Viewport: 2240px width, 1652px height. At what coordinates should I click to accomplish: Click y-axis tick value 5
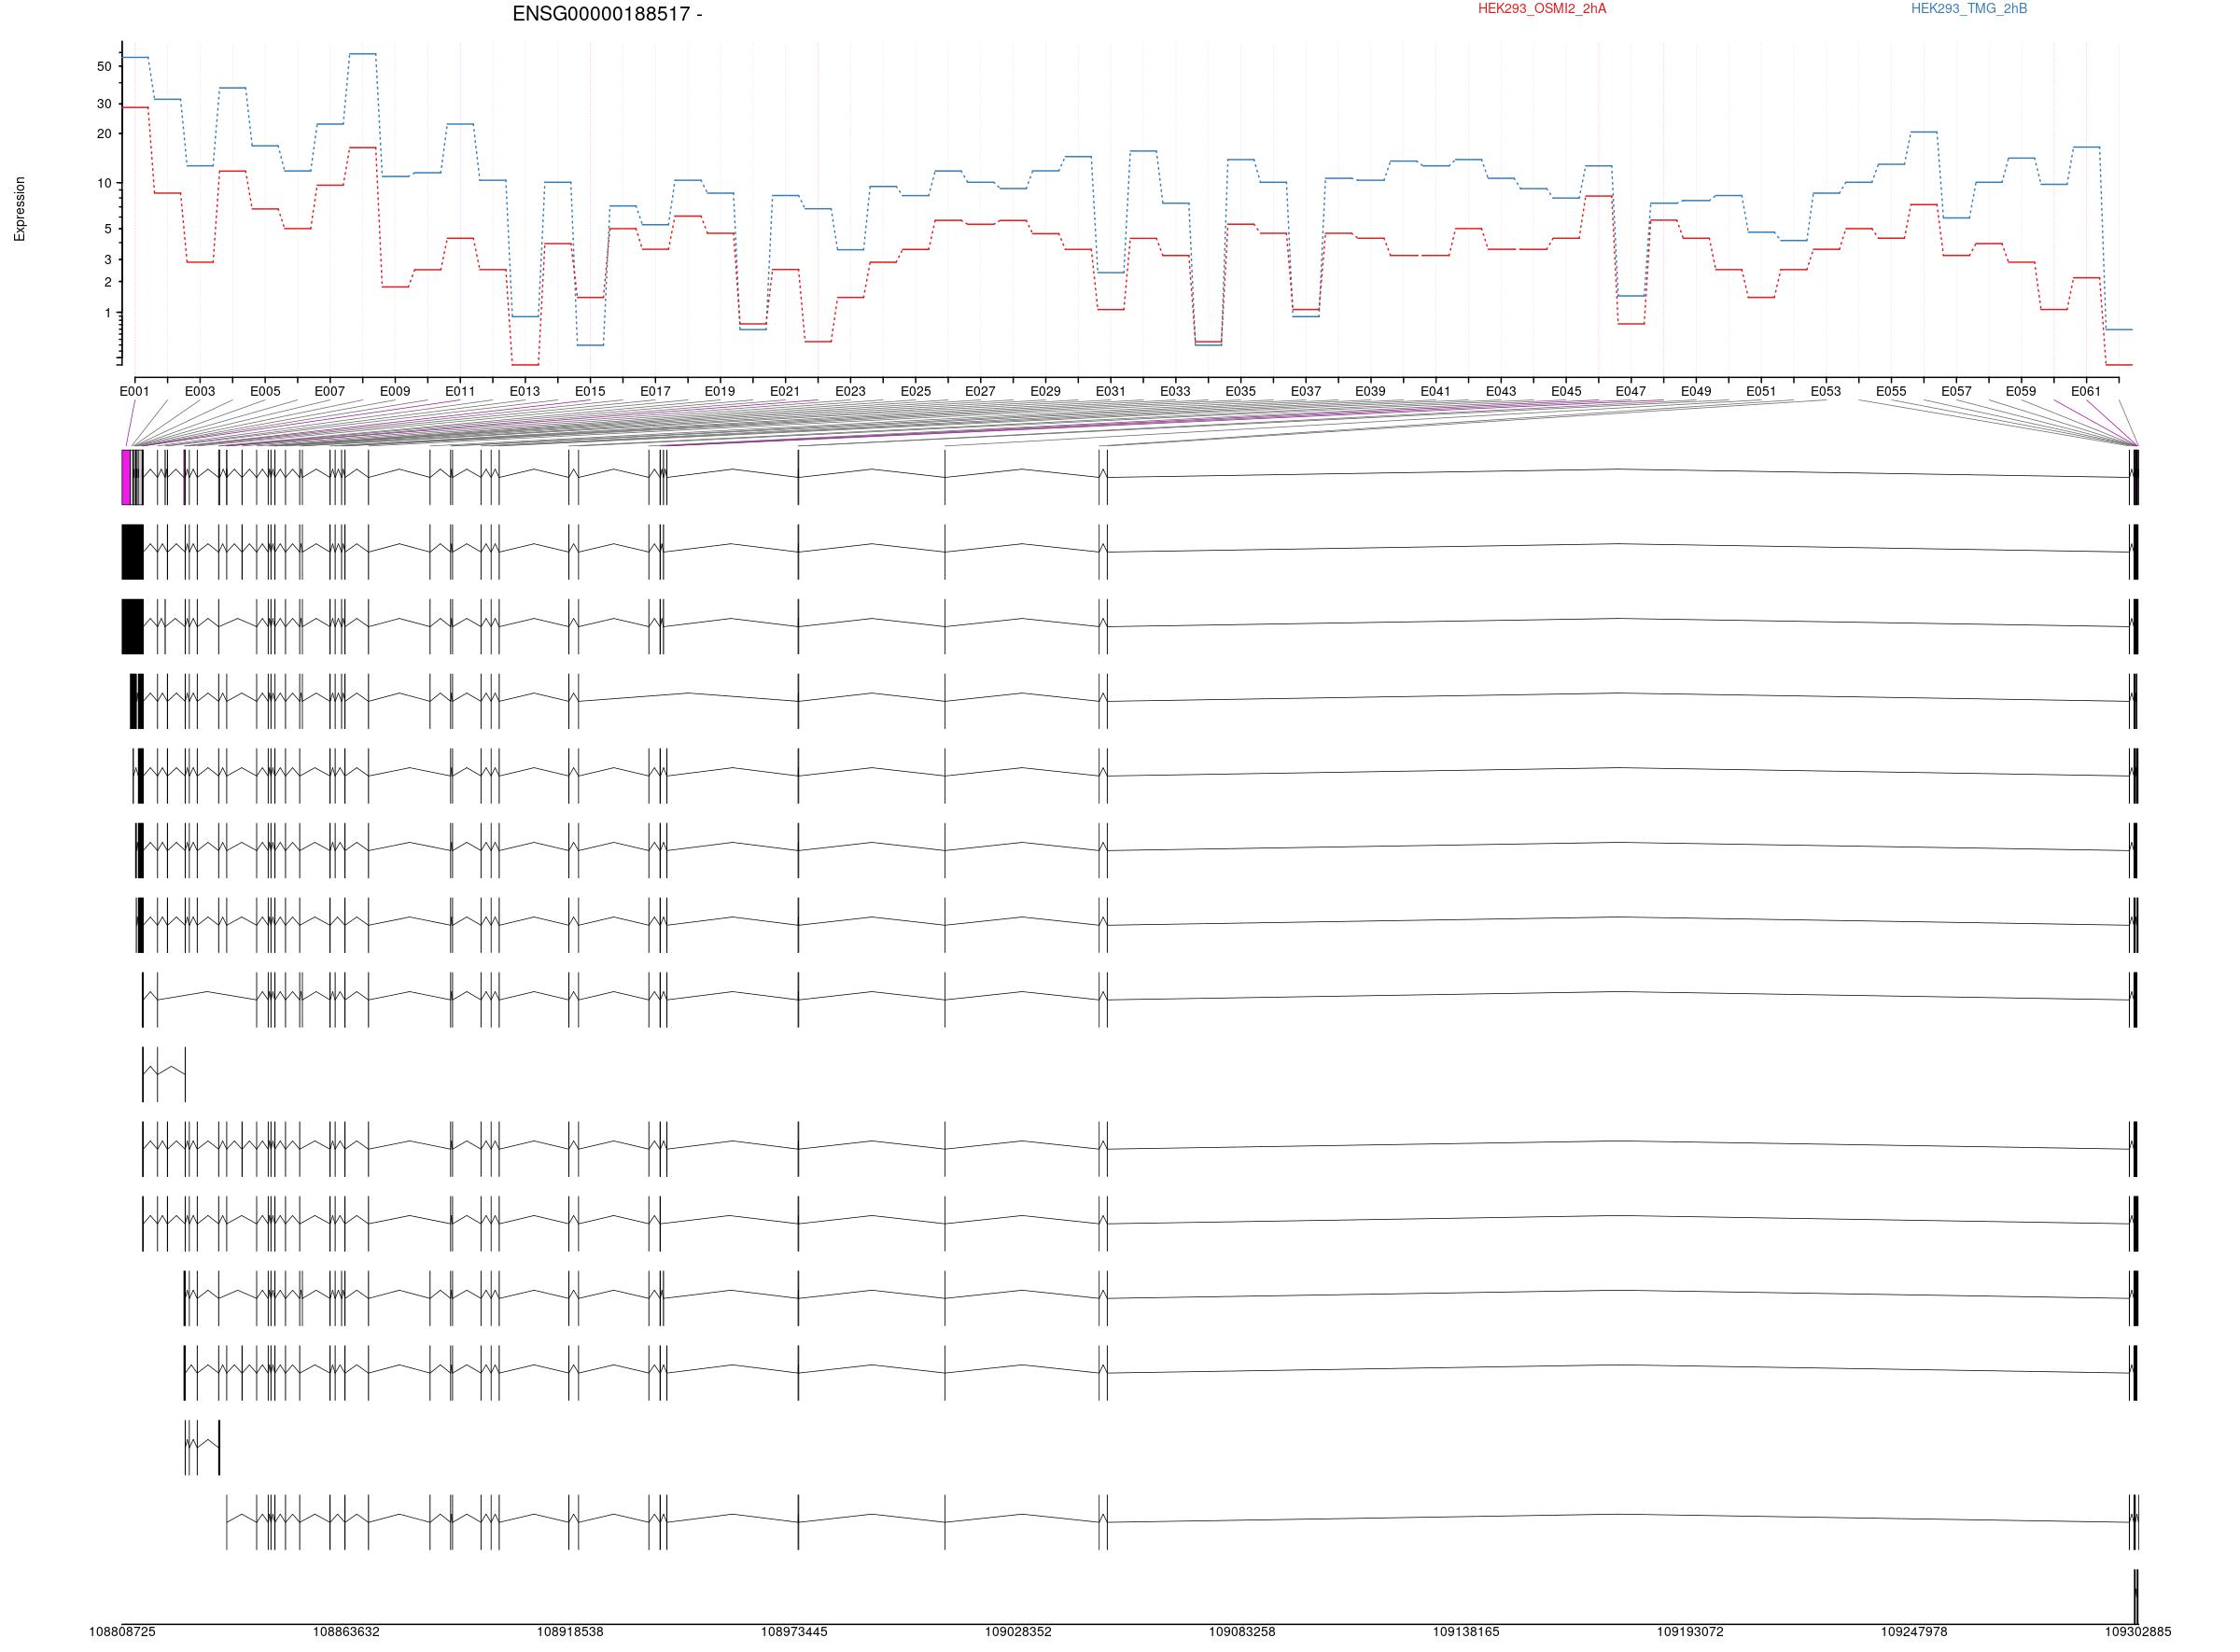[x=108, y=229]
